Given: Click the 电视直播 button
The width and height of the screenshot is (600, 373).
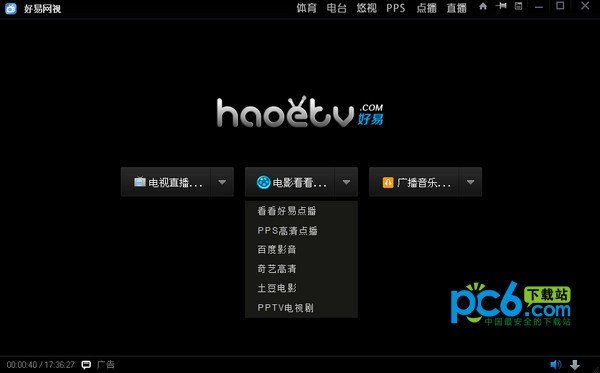Looking at the screenshot, I should (x=166, y=182).
